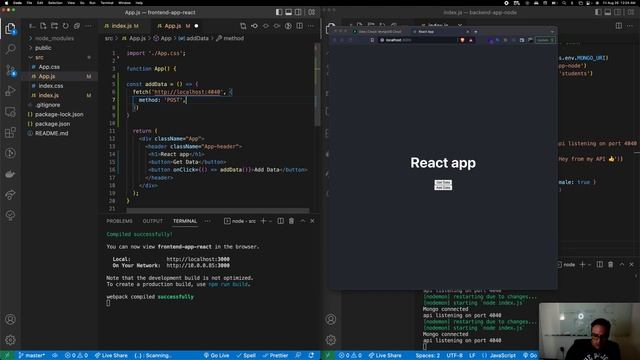Close the frontend terminal panel

click(312, 221)
